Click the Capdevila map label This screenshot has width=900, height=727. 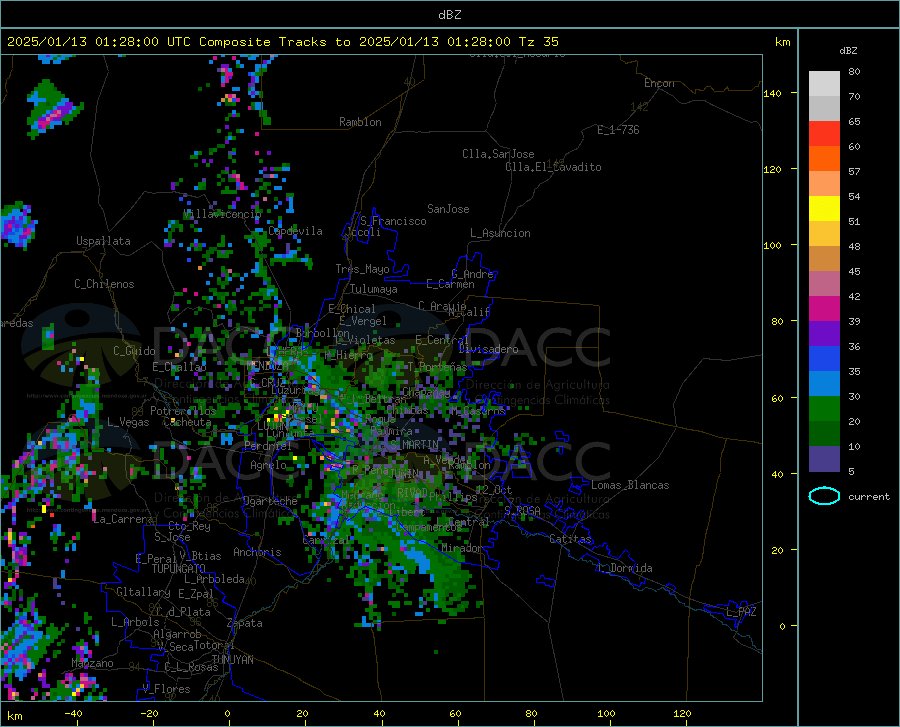click(295, 231)
